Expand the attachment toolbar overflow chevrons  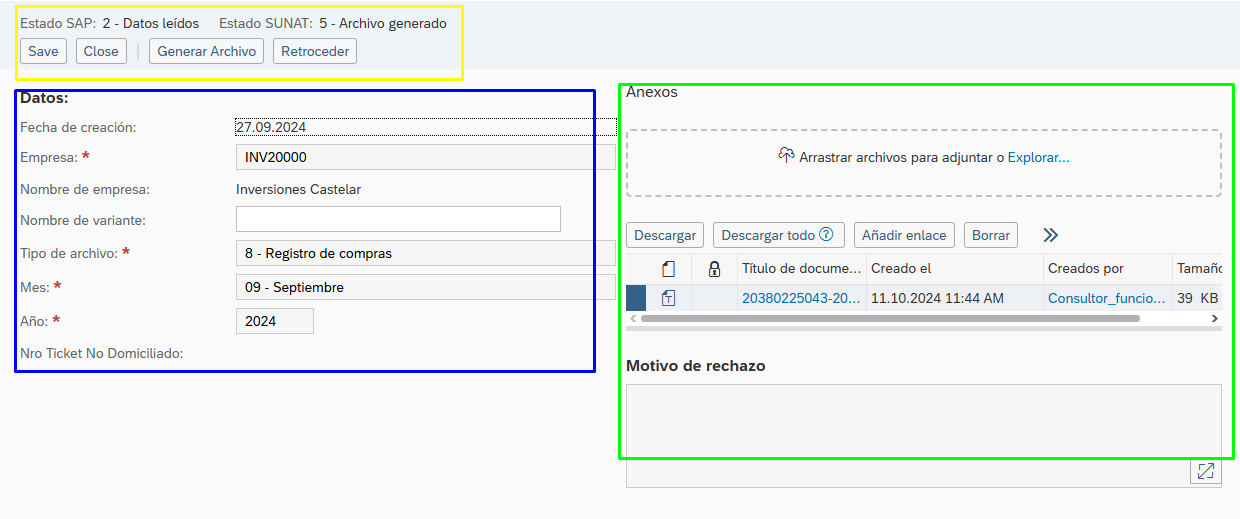coord(1050,235)
